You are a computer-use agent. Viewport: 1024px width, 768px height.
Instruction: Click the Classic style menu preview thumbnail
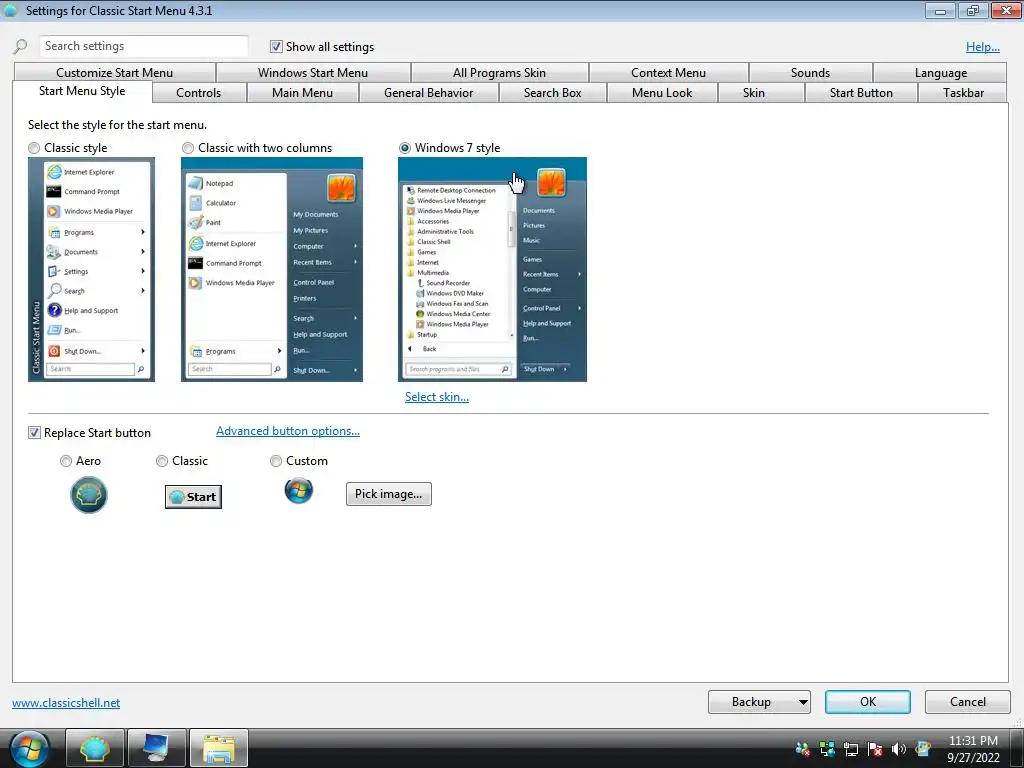[x=91, y=269]
